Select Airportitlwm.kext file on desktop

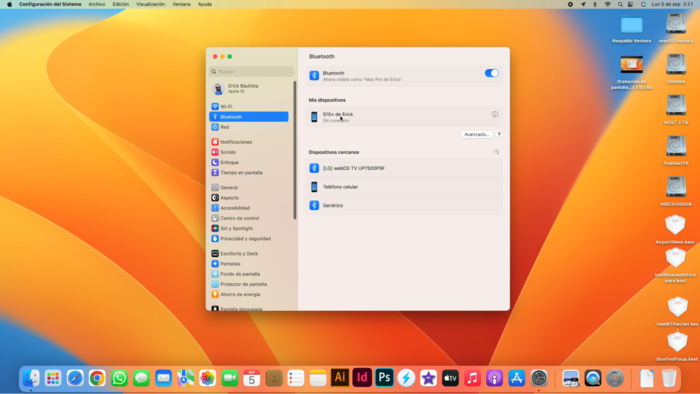(675, 229)
